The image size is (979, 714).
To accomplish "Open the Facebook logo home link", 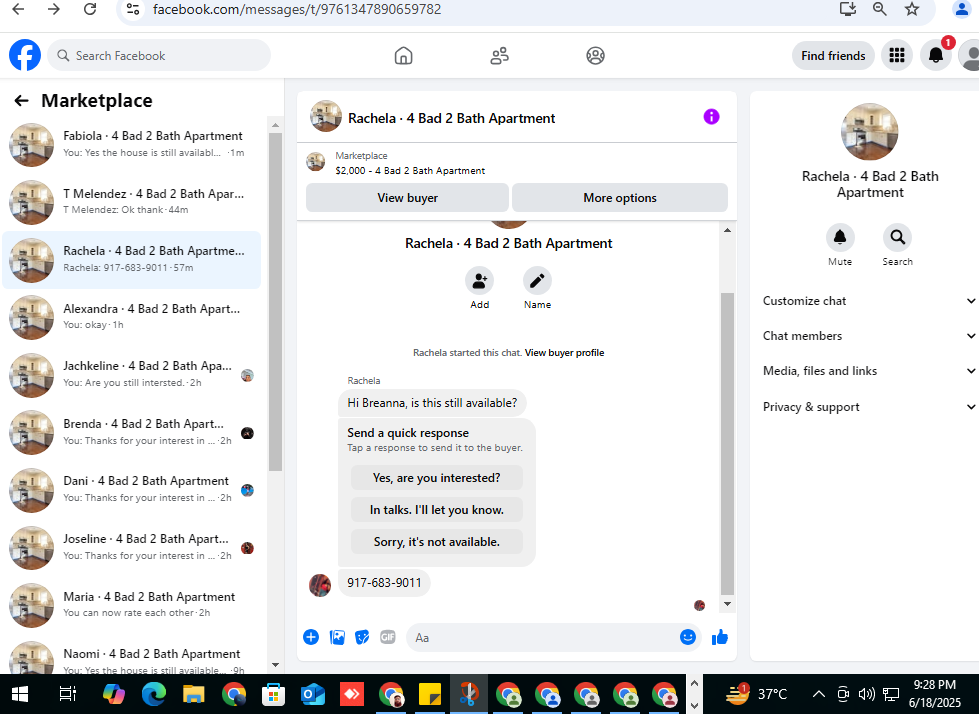I will click(25, 55).
